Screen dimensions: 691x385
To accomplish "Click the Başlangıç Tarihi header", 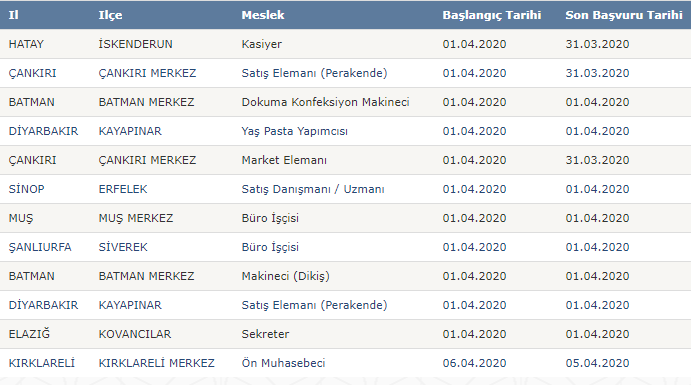I will [492, 15].
